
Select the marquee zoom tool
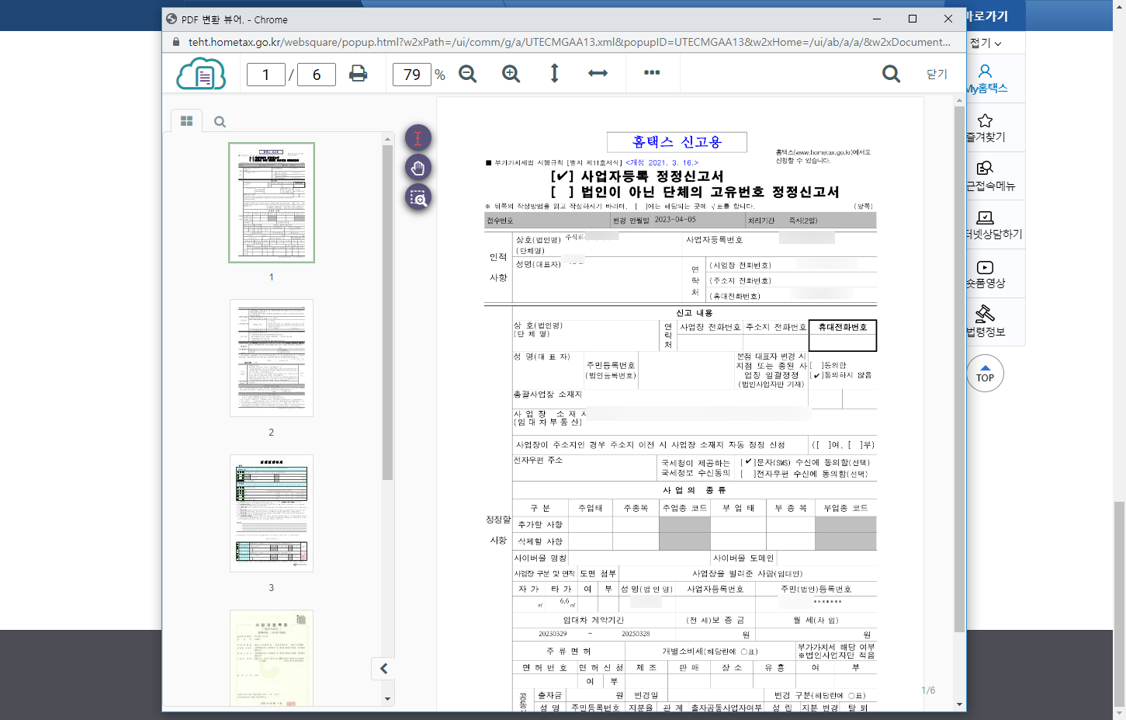coord(418,197)
